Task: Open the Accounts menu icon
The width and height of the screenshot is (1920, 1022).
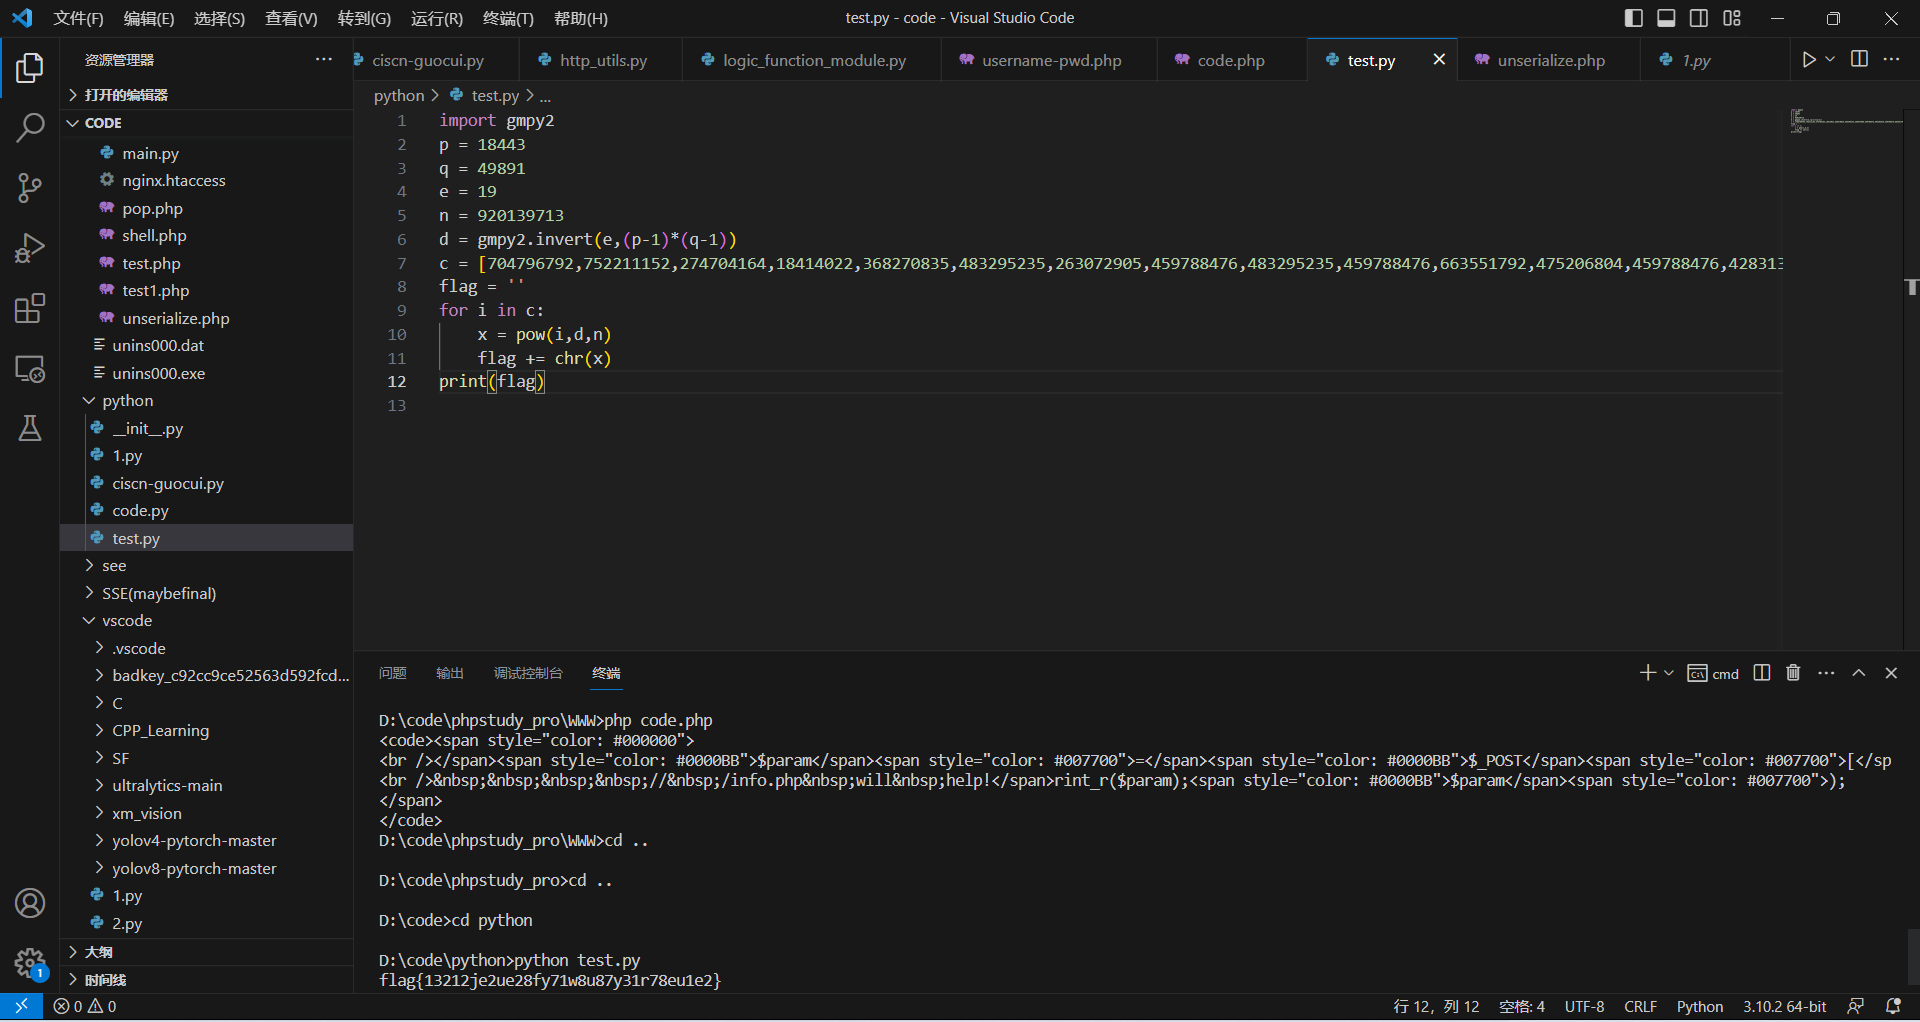Action: tap(30, 903)
